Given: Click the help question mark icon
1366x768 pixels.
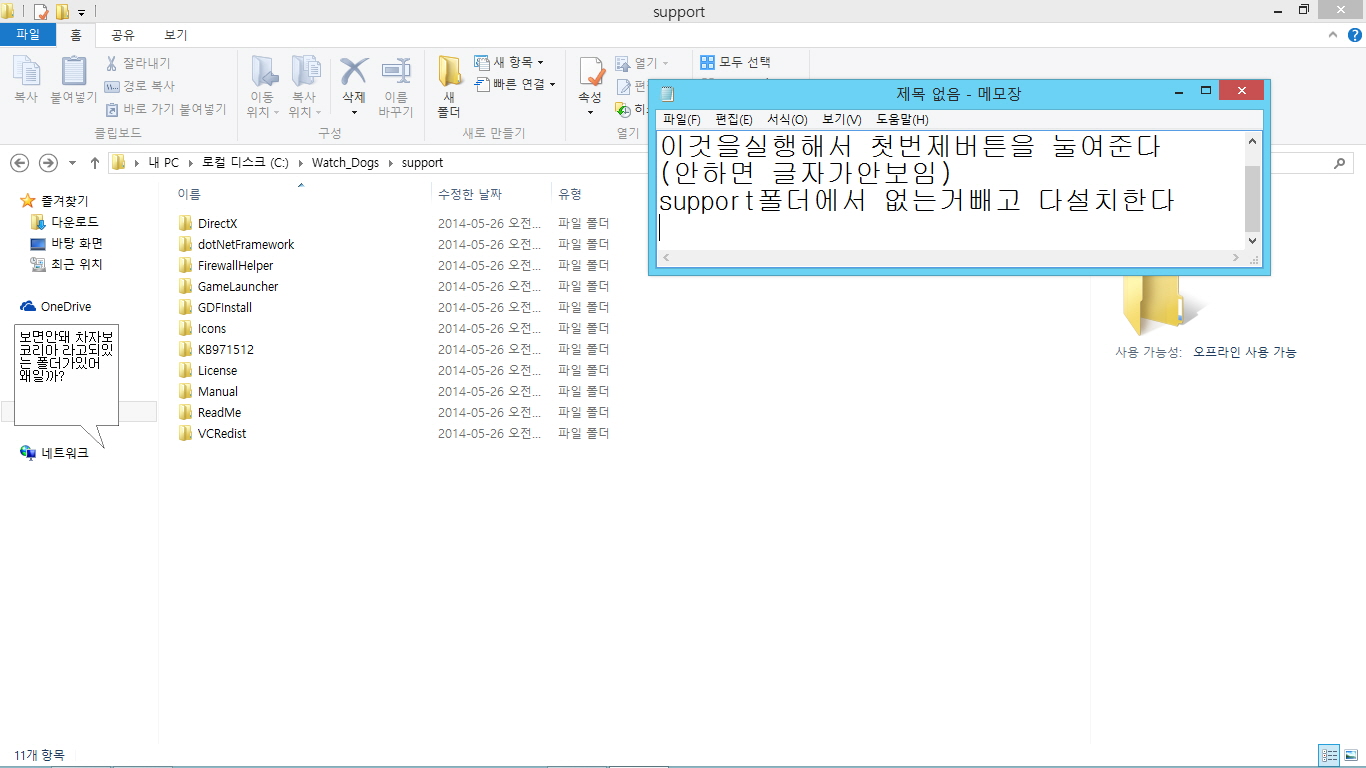Looking at the screenshot, I should [x=1354, y=35].
